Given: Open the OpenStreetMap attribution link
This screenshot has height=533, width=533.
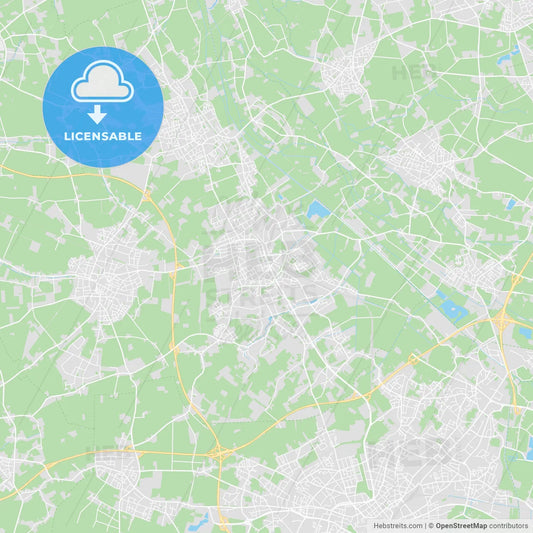Looking at the screenshot, I should click(461, 526).
